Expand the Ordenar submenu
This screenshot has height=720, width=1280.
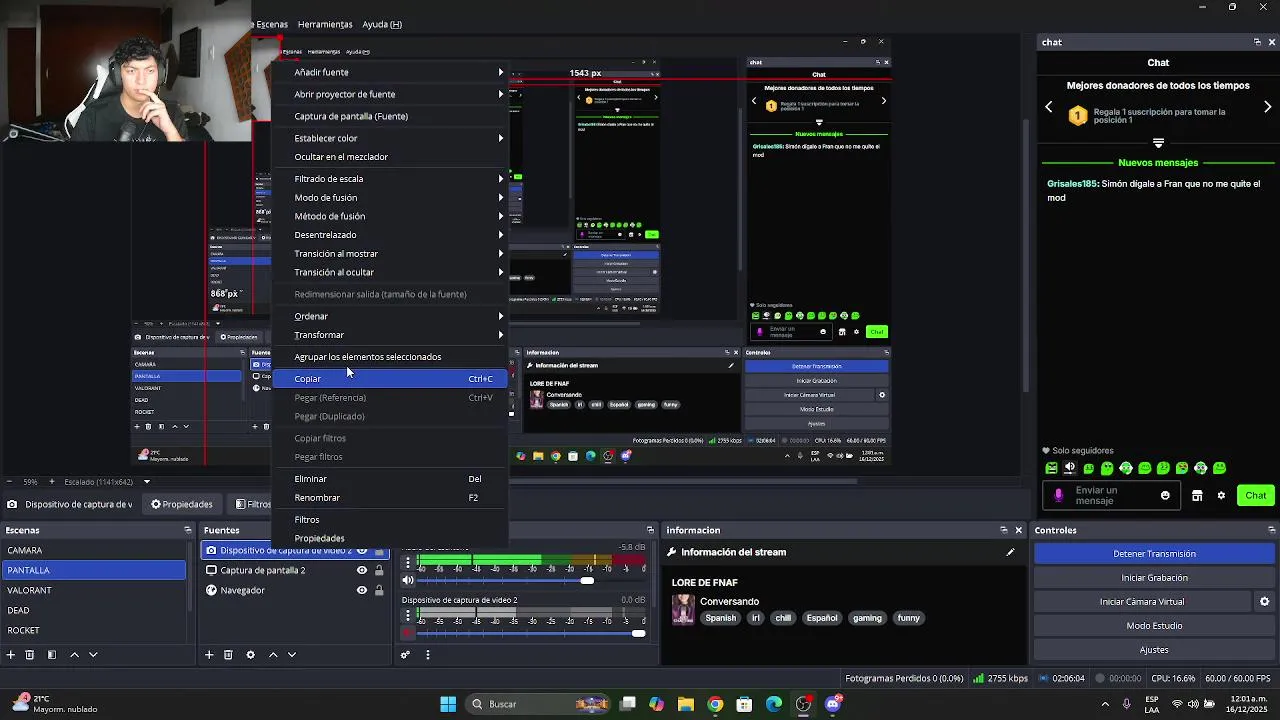(390, 316)
